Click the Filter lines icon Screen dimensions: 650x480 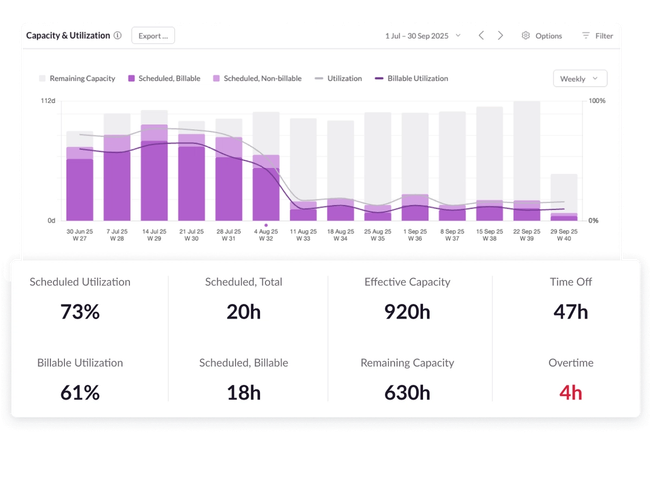586,35
